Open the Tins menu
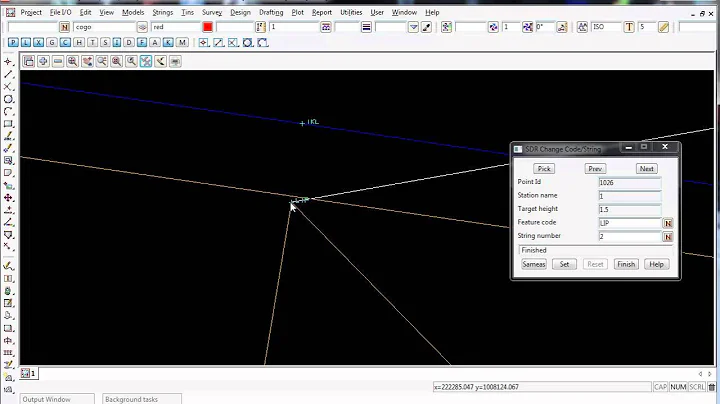The height and width of the screenshot is (404, 720). tap(187, 12)
